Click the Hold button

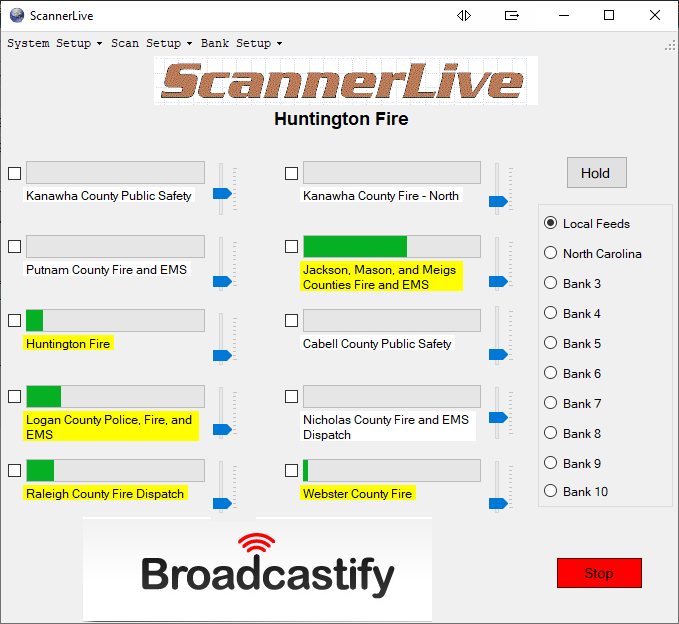pos(597,173)
